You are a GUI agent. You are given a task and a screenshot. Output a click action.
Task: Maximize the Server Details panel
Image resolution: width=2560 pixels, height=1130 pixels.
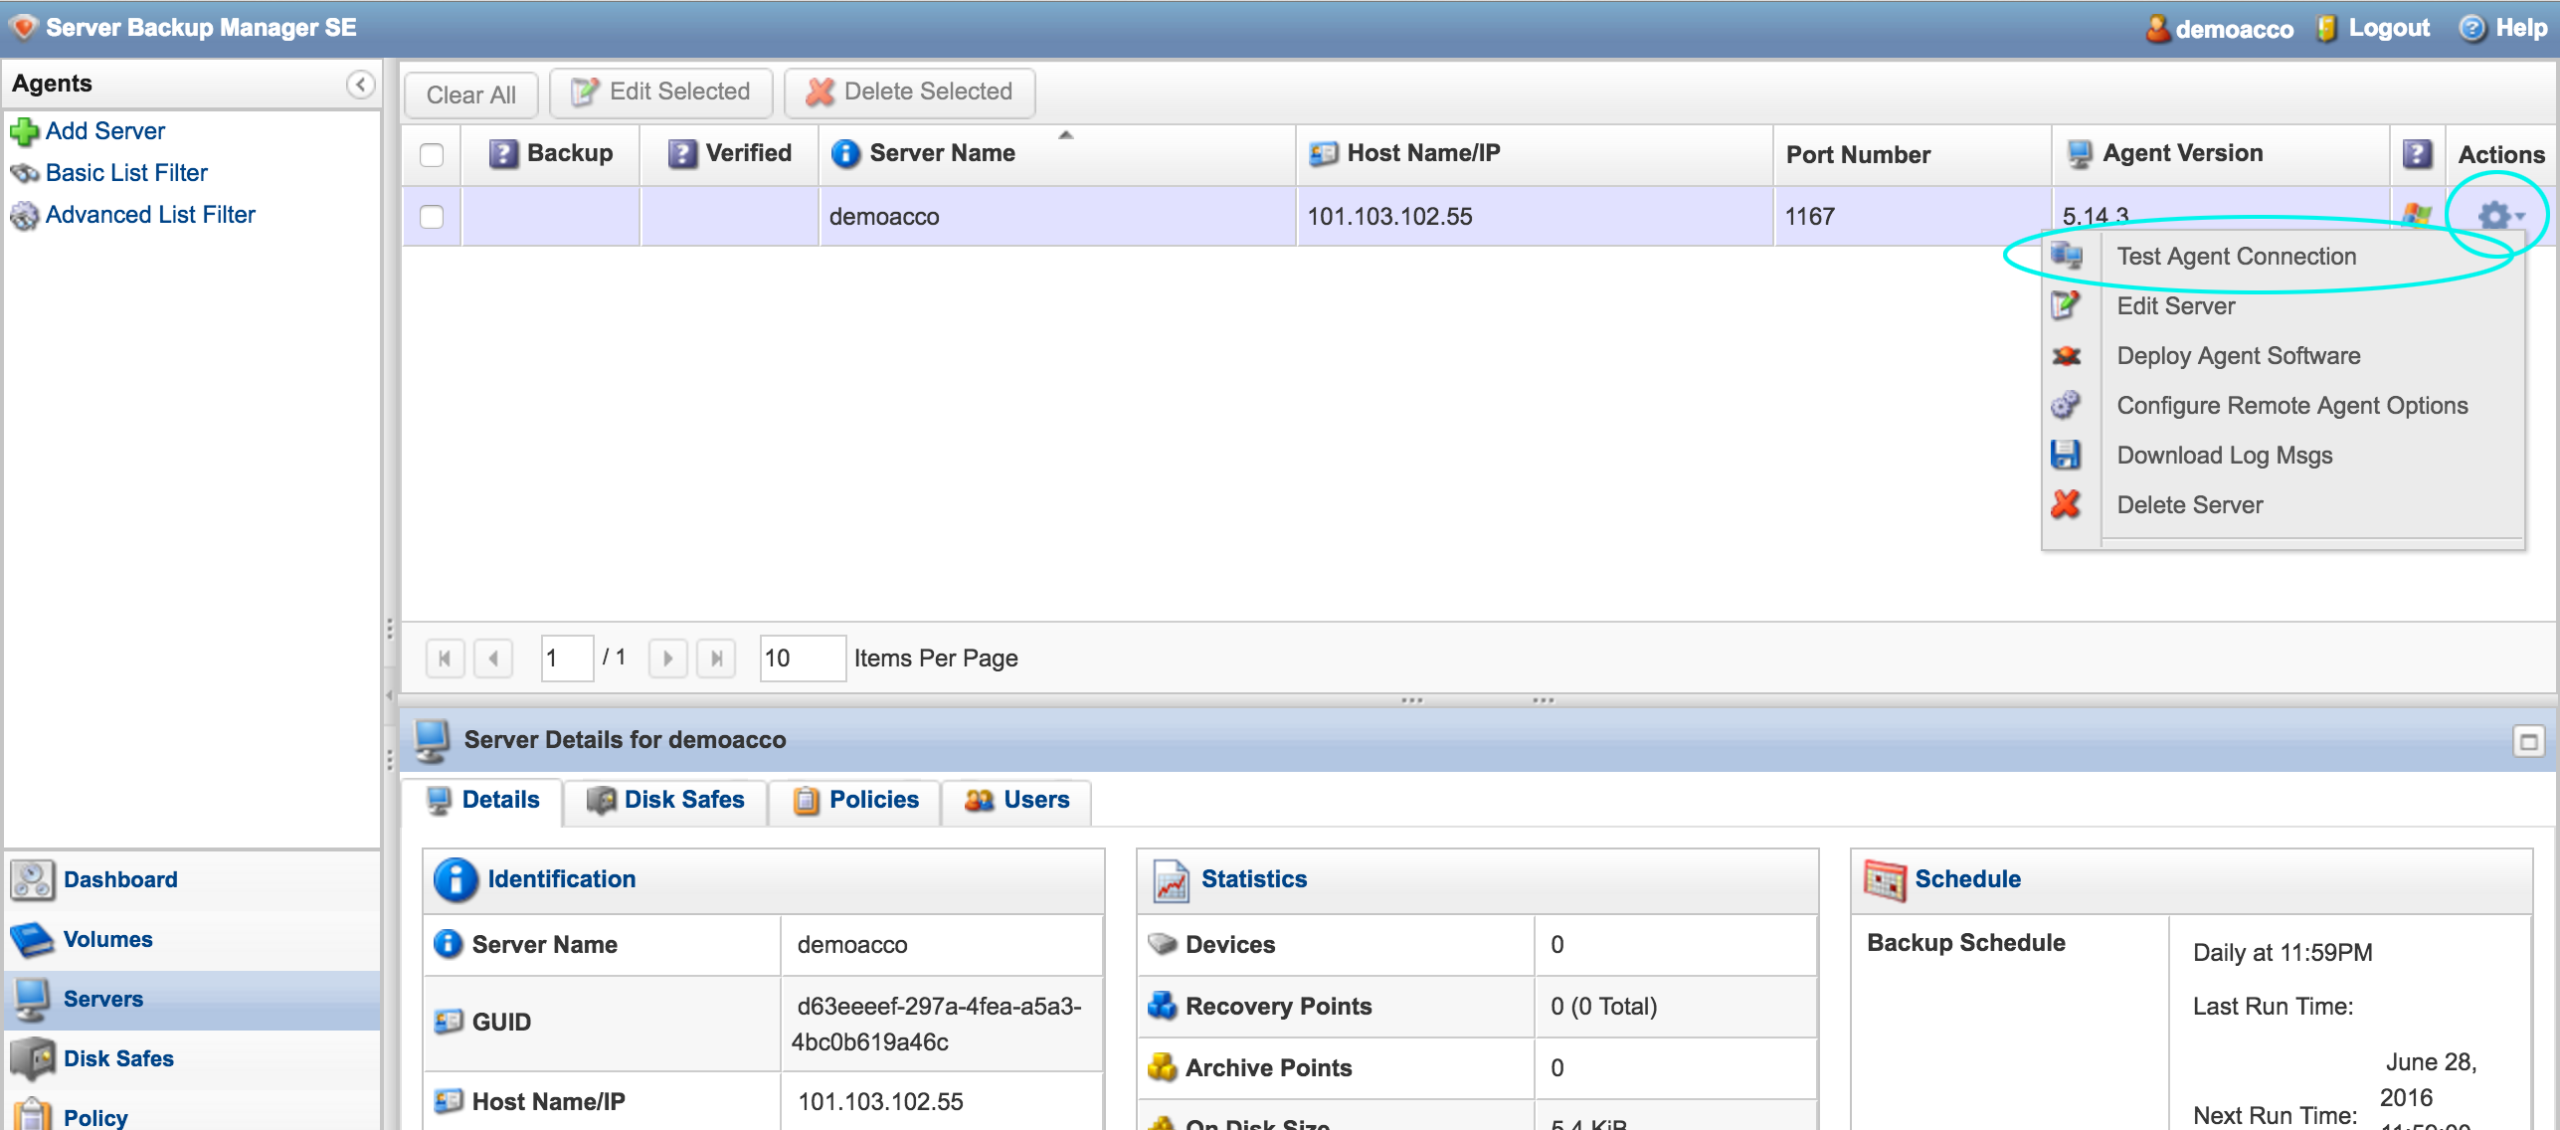(x=2528, y=741)
